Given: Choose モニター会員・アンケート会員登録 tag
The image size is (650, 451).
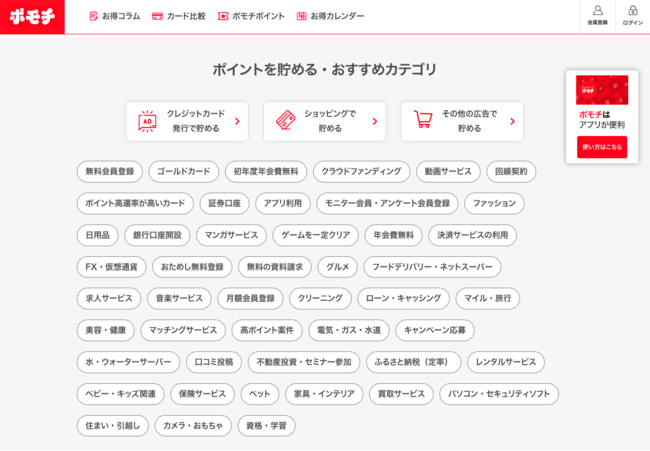Looking at the screenshot, I should (387, 203).
